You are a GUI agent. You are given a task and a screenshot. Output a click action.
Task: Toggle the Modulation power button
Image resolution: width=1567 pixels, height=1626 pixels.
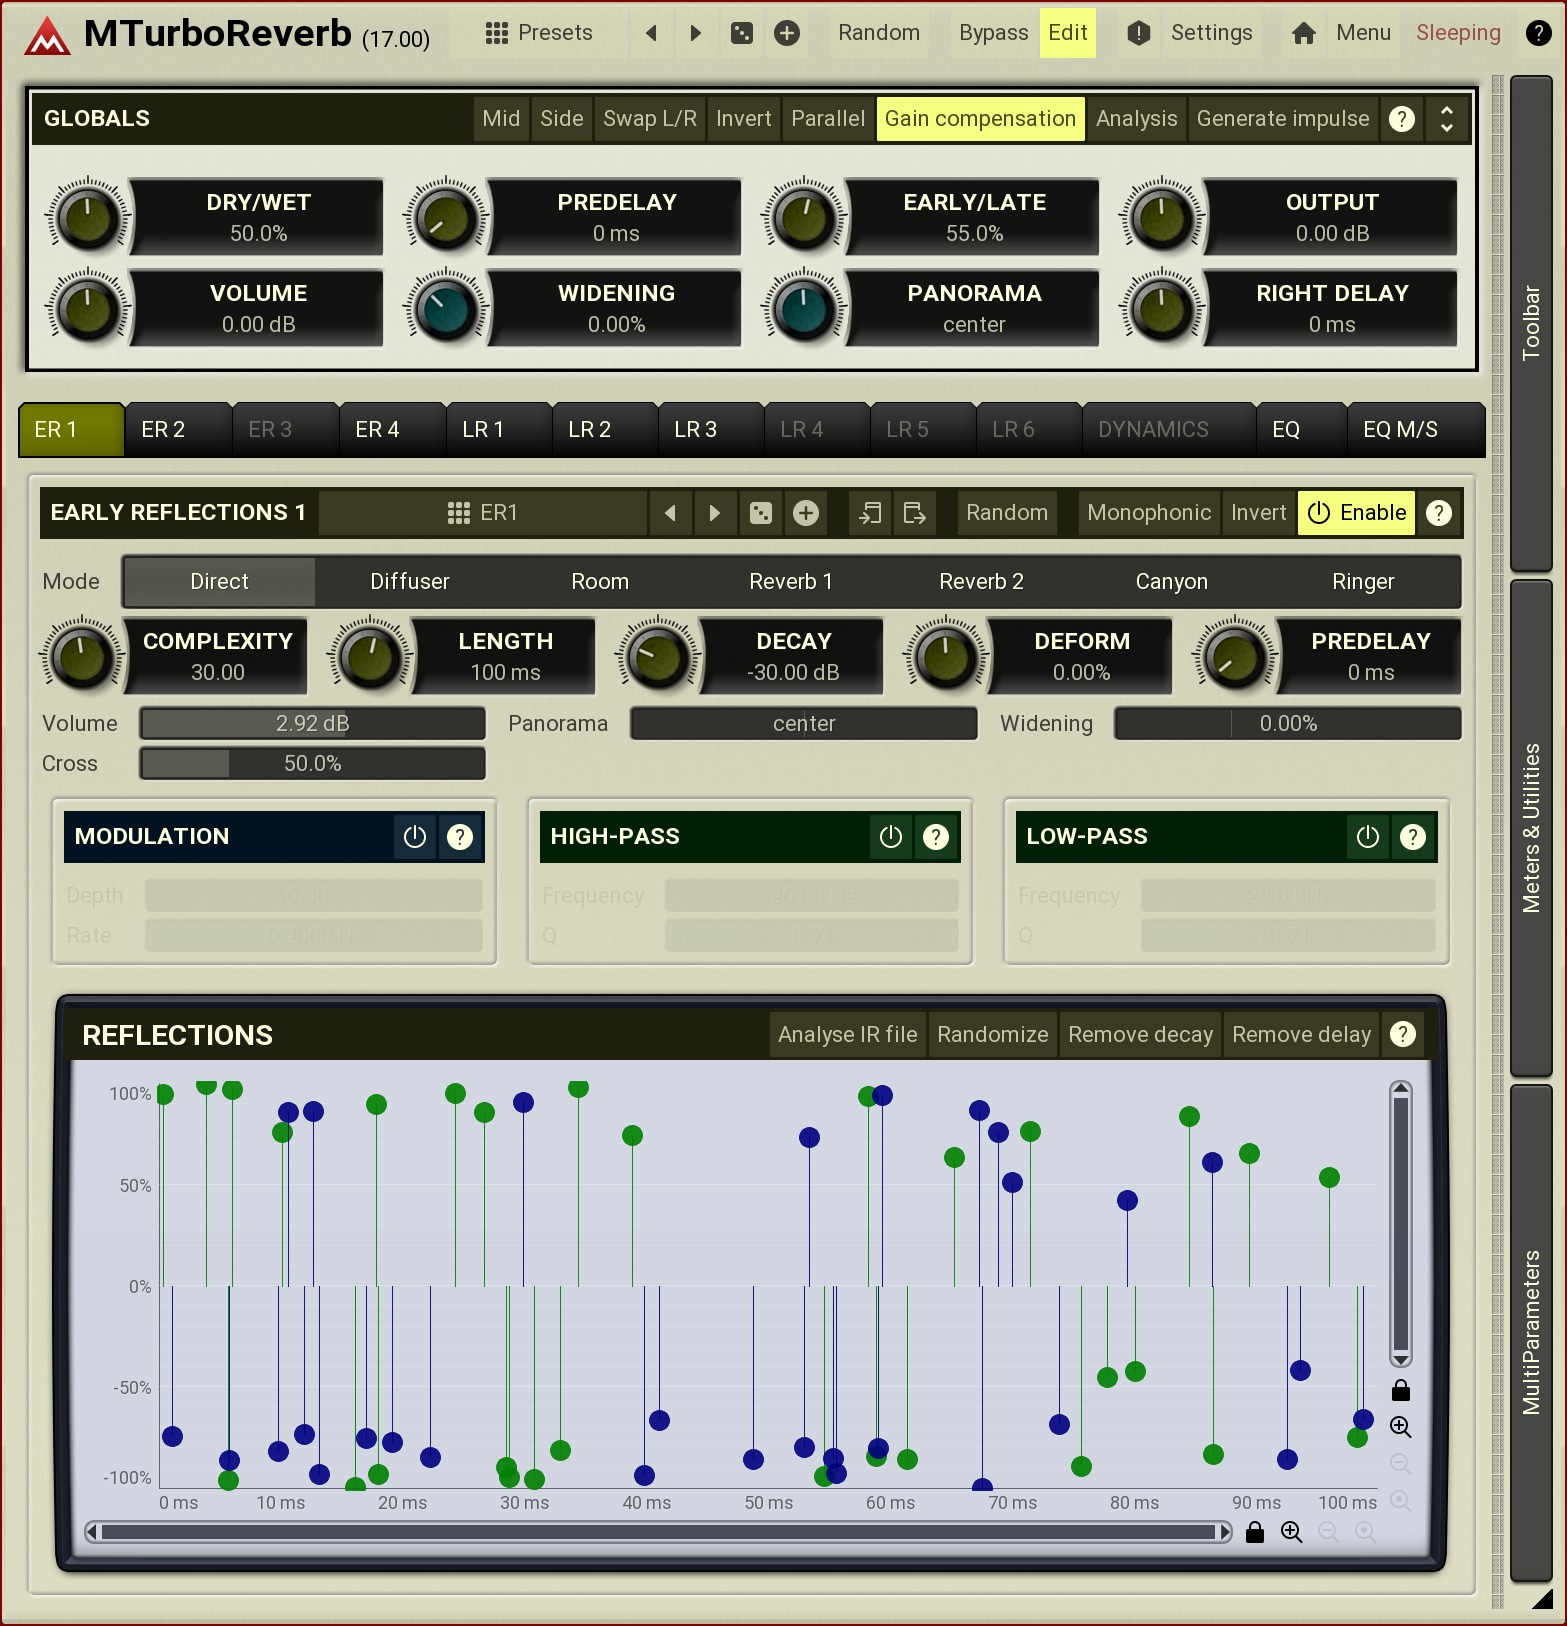coord(414,837)
